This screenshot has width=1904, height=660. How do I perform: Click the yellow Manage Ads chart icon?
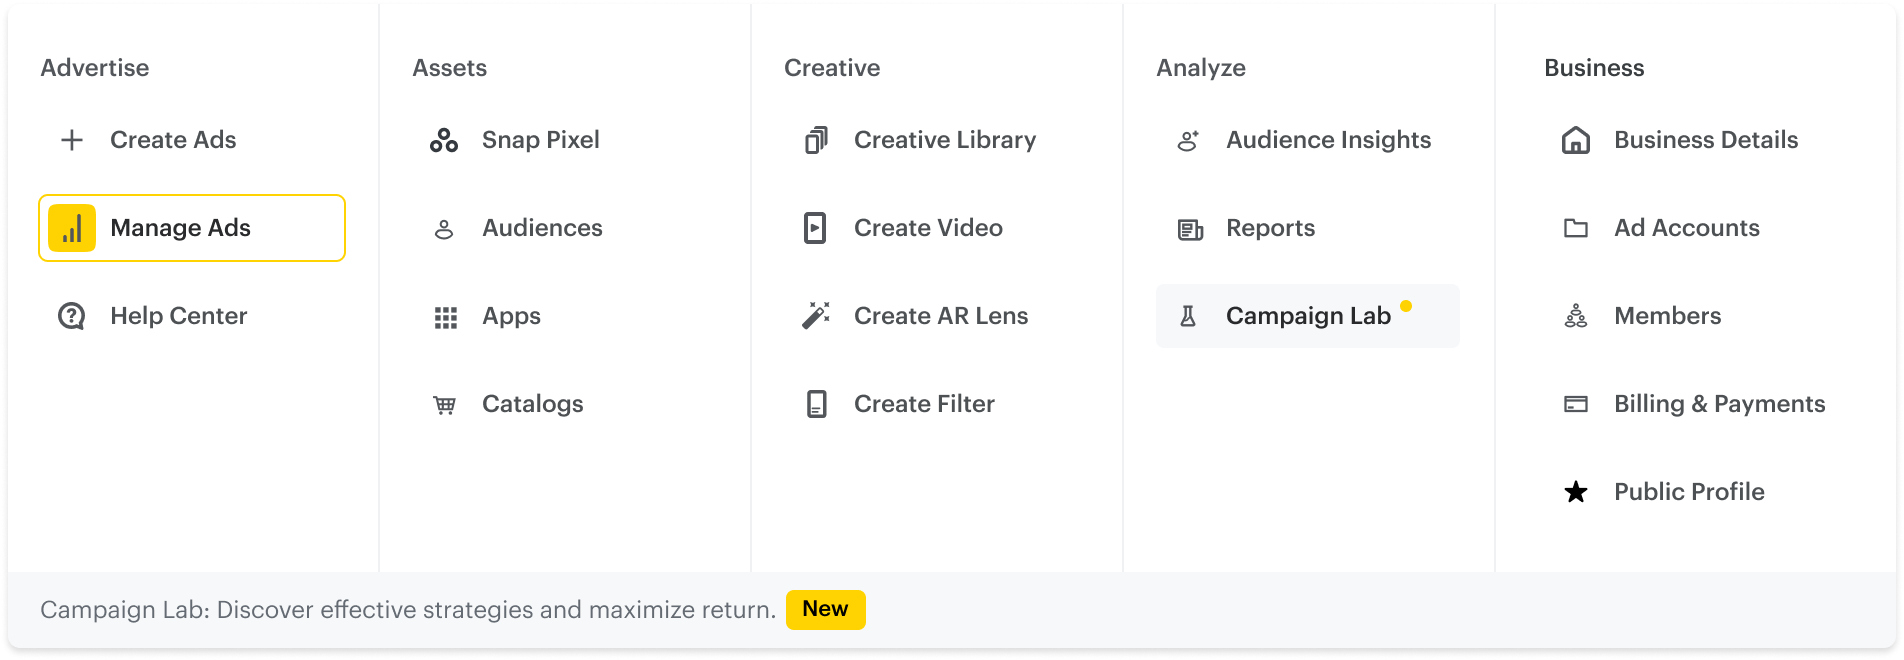[72, 228]
